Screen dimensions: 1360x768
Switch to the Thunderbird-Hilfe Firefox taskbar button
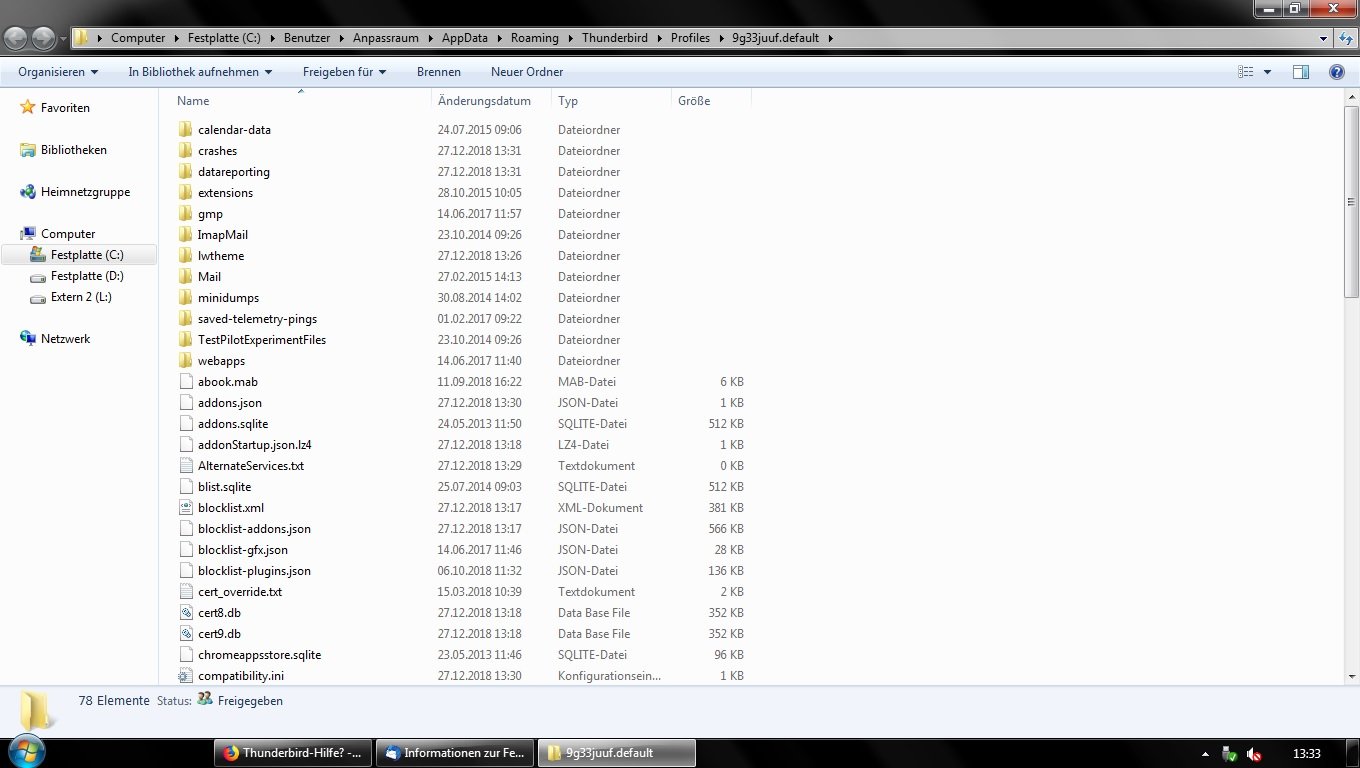pos(294,753)
